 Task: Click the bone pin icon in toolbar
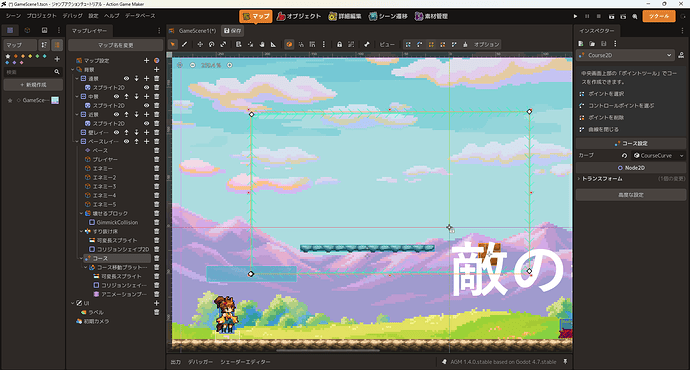point(367,44)
